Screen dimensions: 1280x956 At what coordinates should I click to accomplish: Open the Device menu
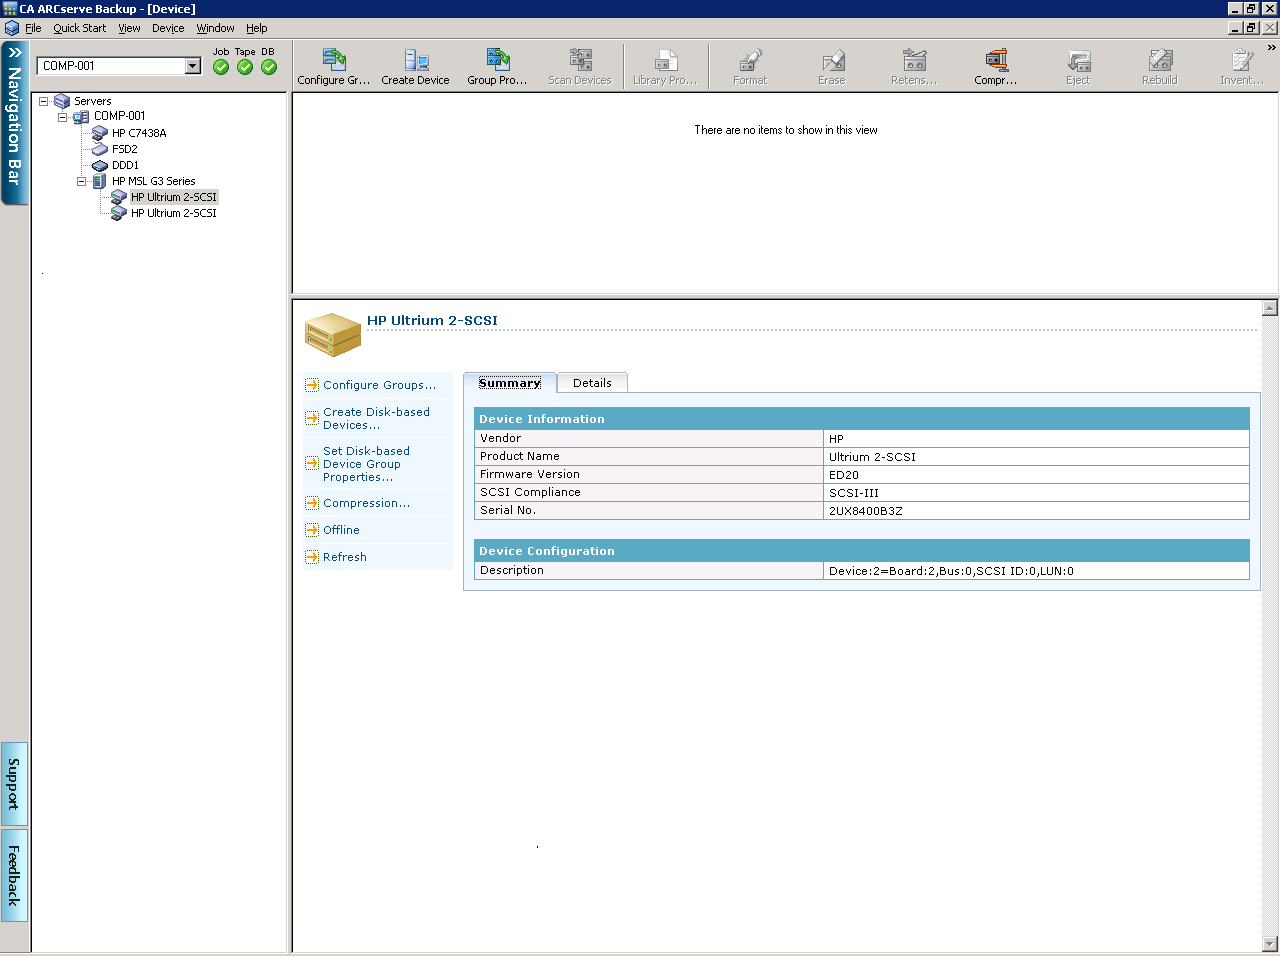pos(168,28)
